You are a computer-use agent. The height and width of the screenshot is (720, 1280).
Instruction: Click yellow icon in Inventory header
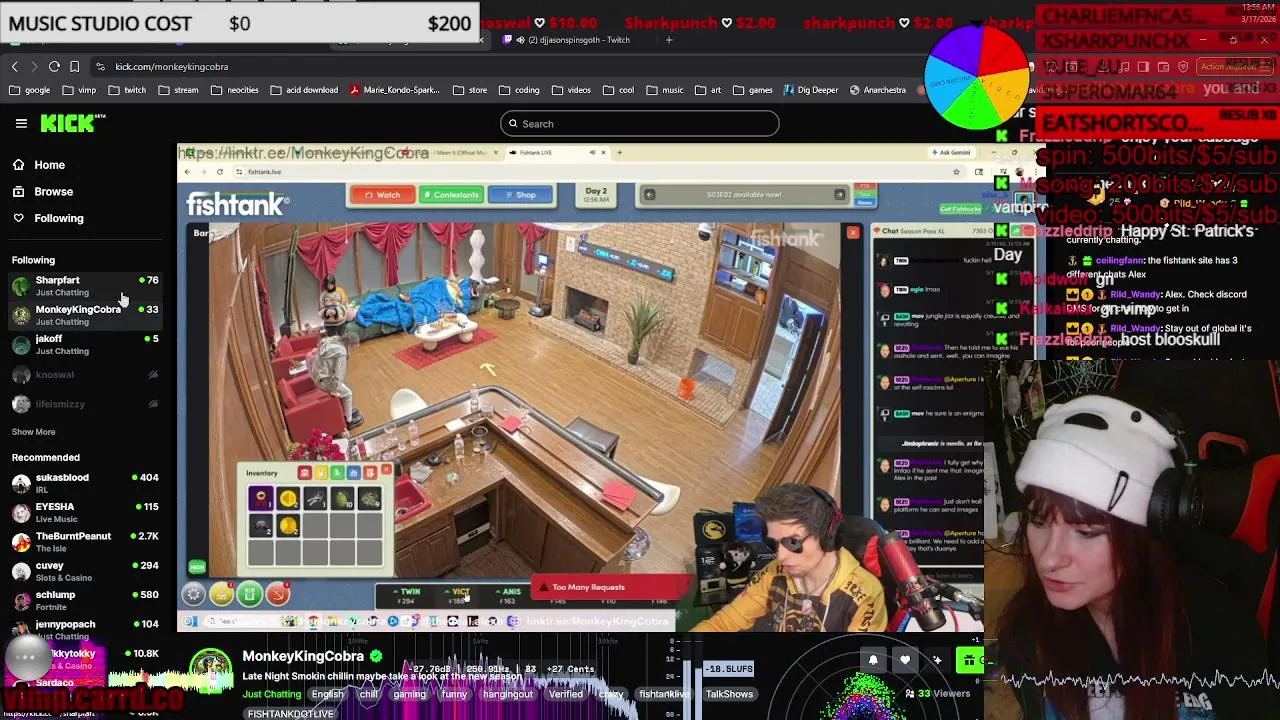click(x=321, y=473)
